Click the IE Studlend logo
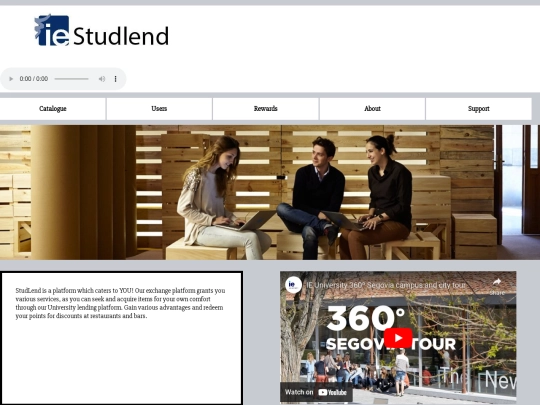 click(x=101, y=30)
